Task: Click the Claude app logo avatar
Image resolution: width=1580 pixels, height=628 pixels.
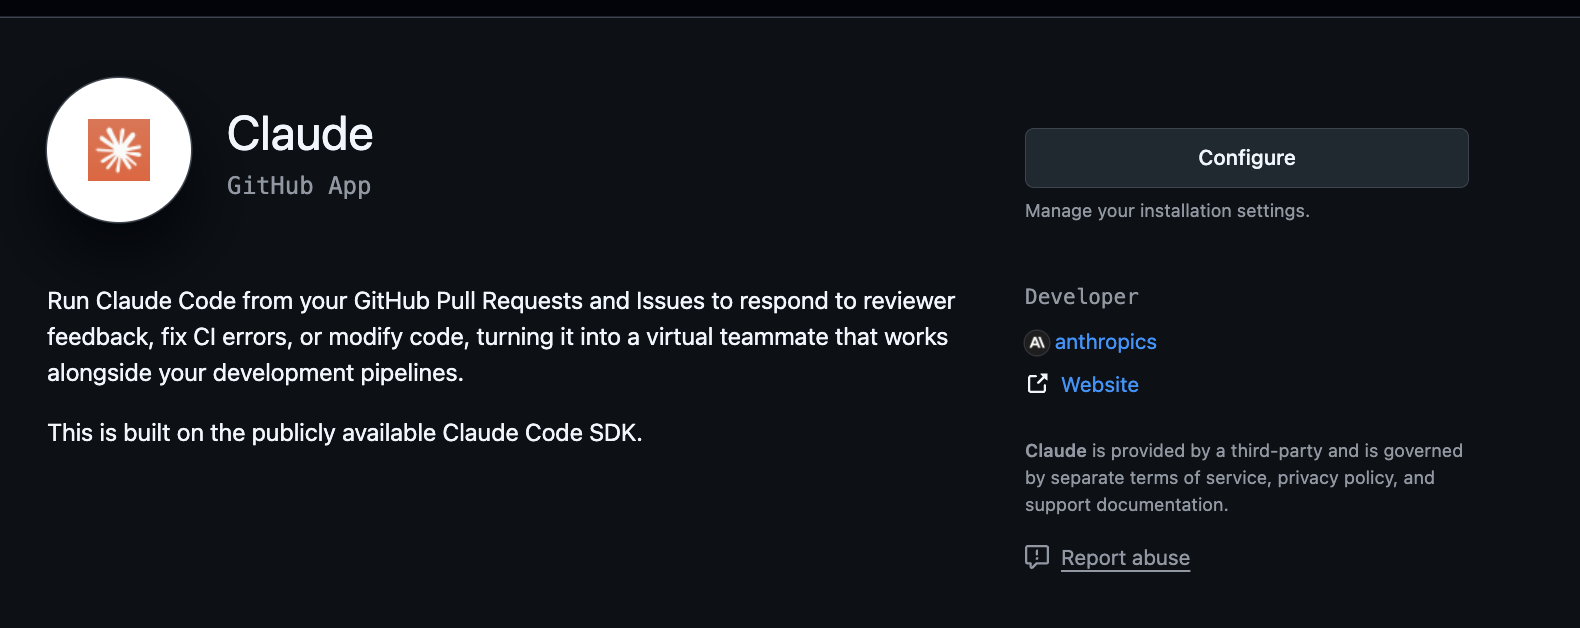Action: pos(119,150)
